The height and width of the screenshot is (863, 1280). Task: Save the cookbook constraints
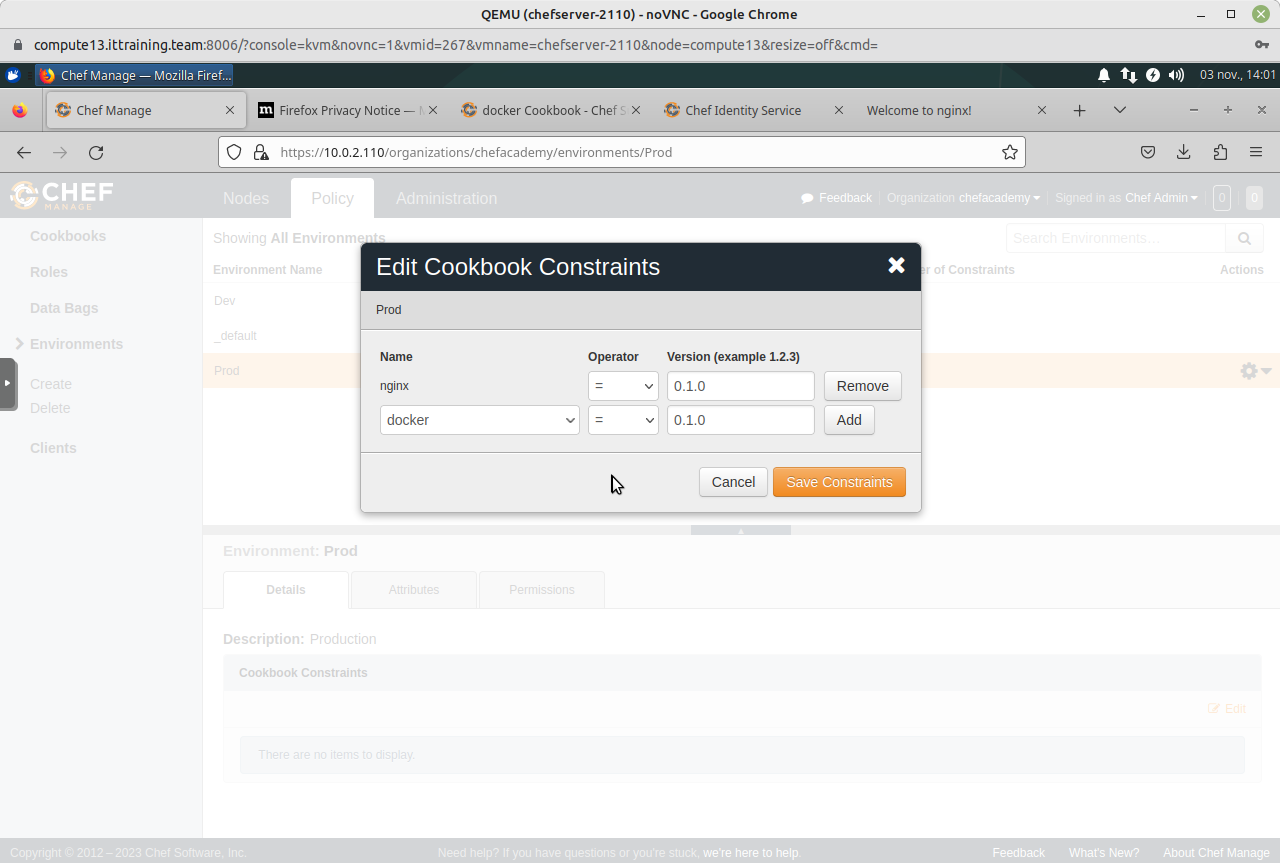839,482
